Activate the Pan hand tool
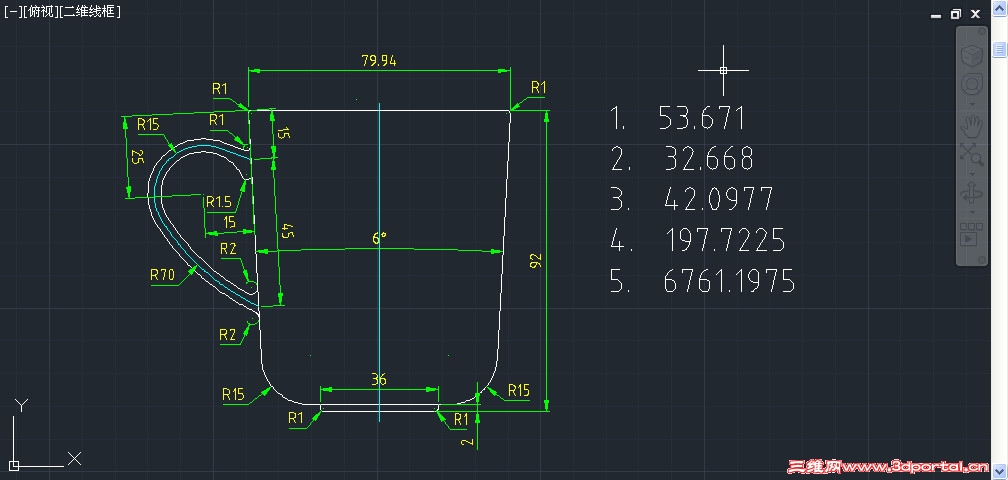Viewport: 1008px width, 480px height. (971, 126)
